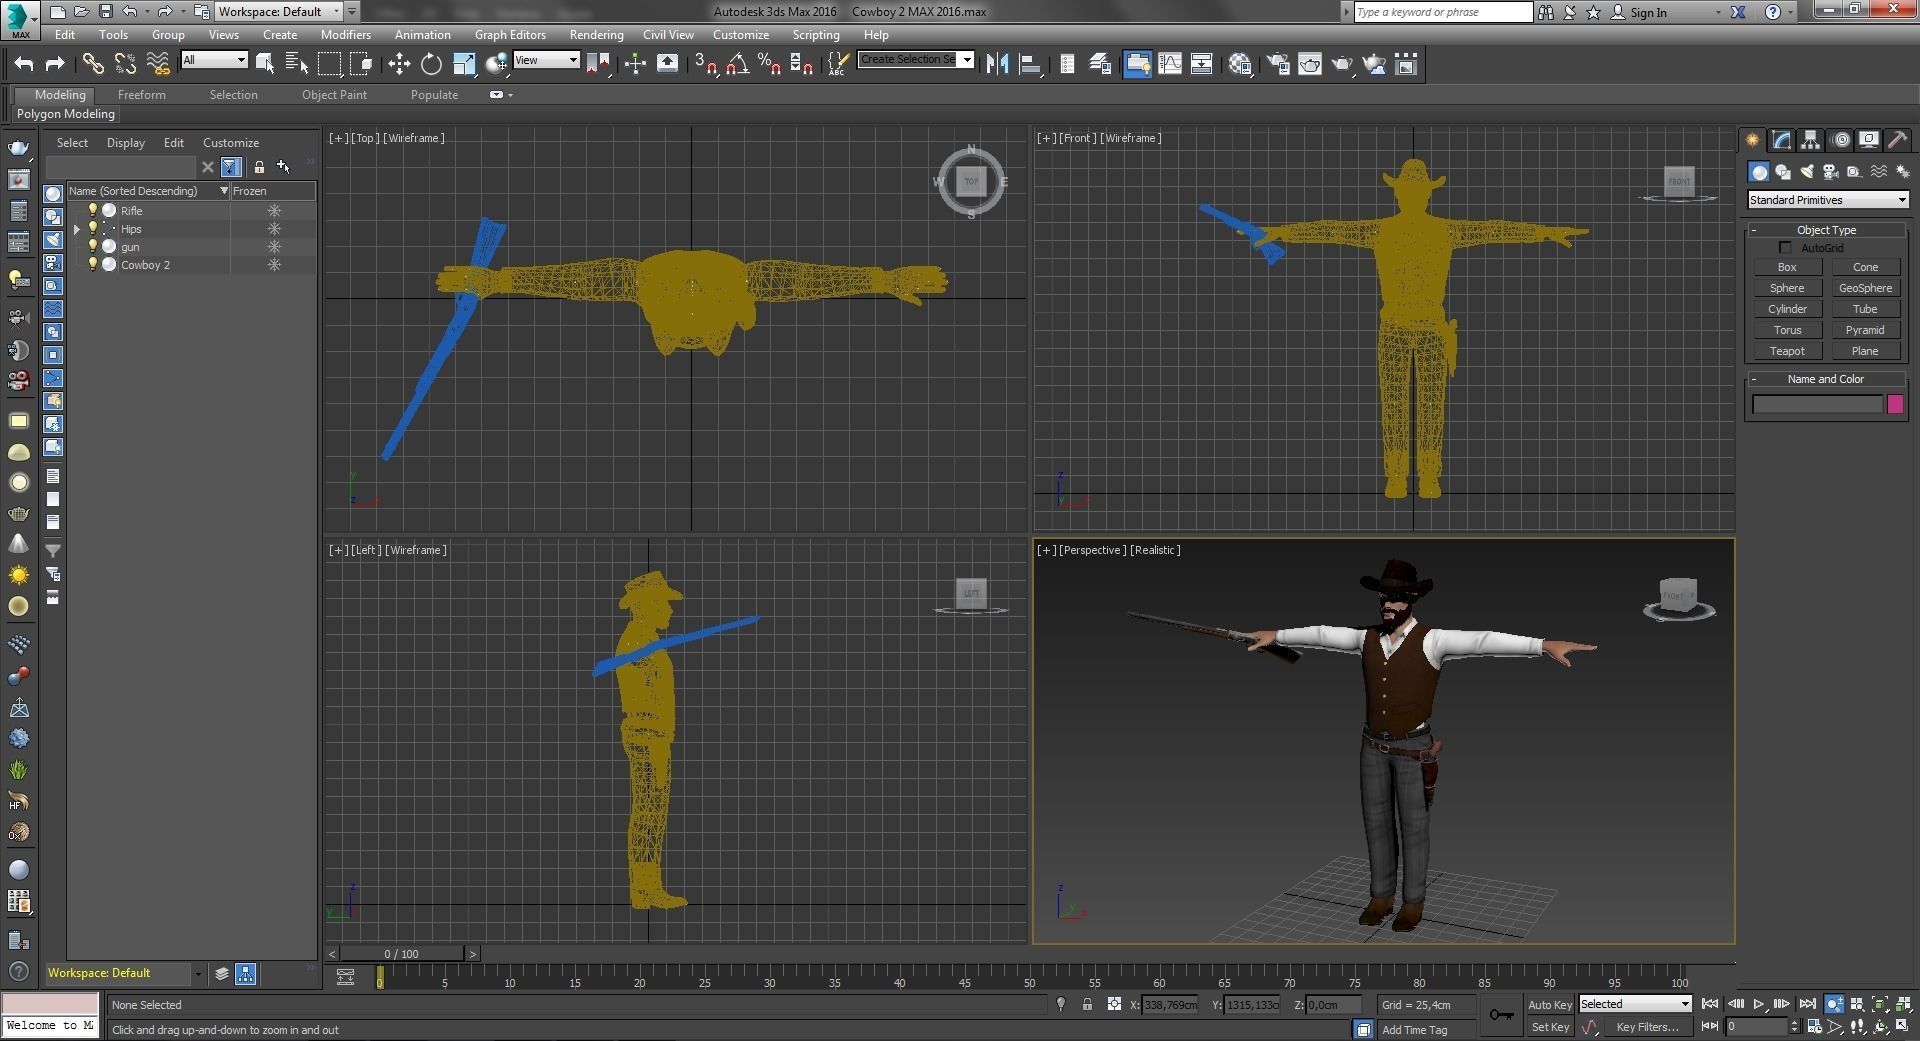Screen dimensions: 1920x1041
Task: Open the Hierarchy command panel tab
Action: pos(1810,140)
